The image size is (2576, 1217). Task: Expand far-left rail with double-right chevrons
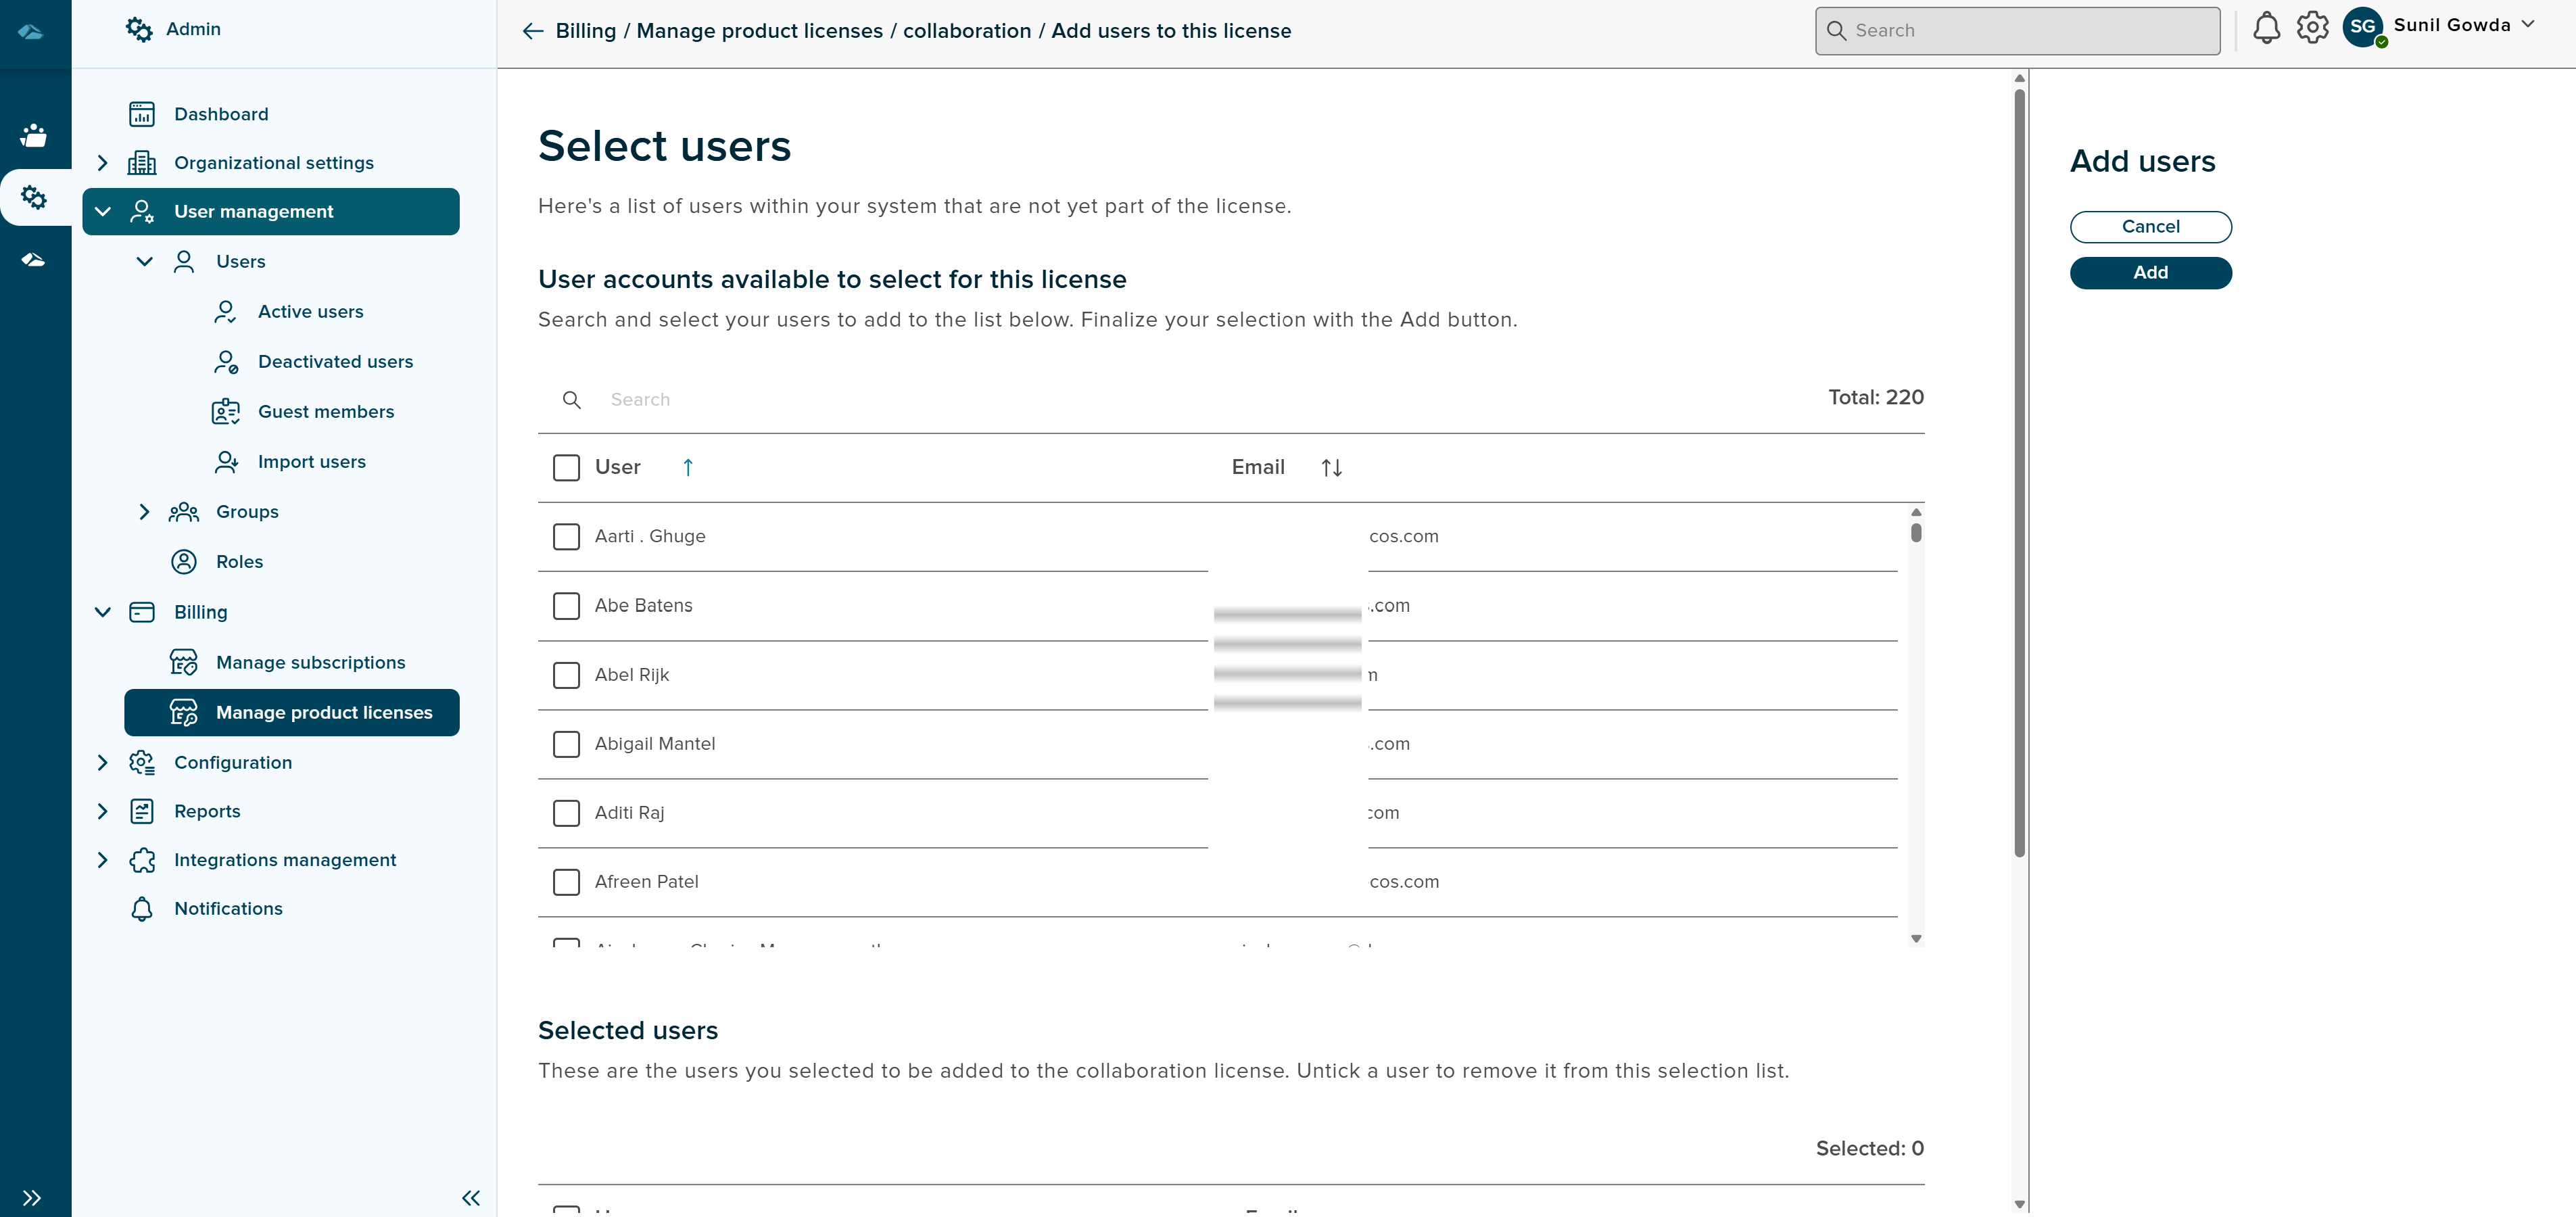click(32, 1197)
